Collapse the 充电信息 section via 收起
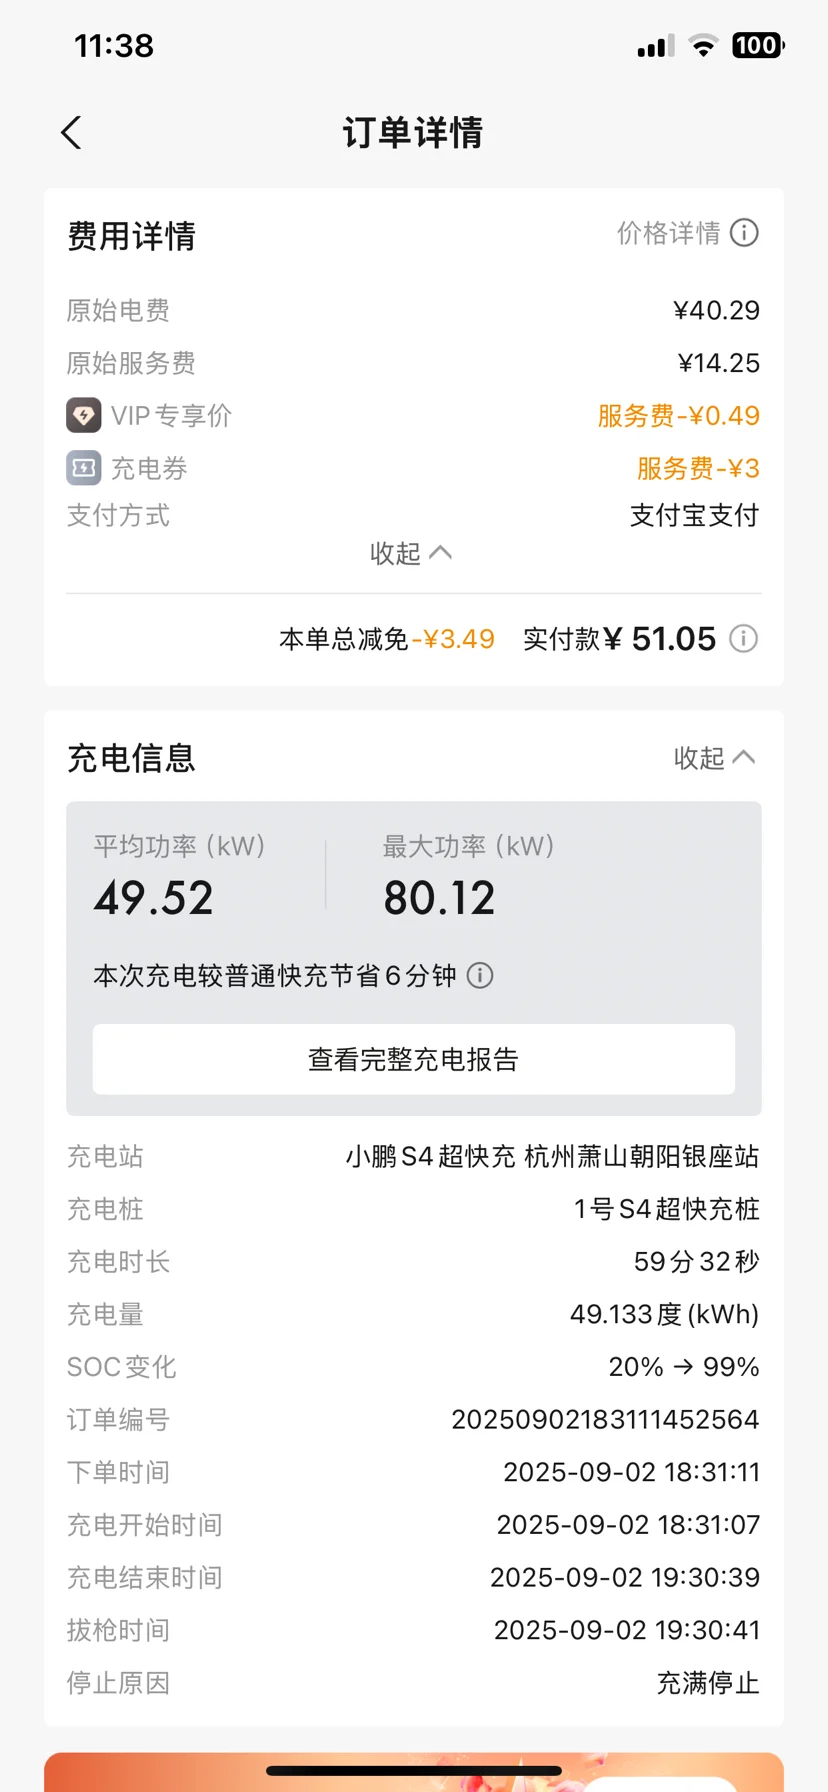This screenshot has width=828, height=1792. click(715, 758)
